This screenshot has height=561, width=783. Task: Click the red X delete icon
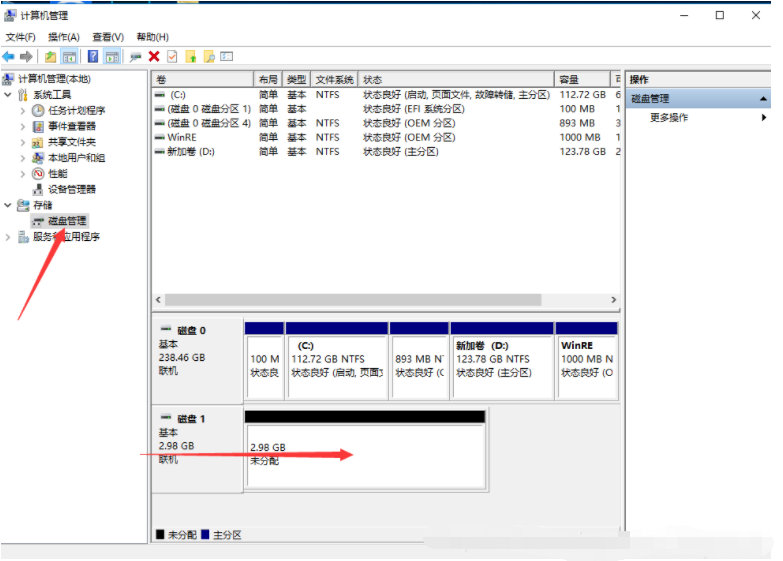click(x=154, y=56)
